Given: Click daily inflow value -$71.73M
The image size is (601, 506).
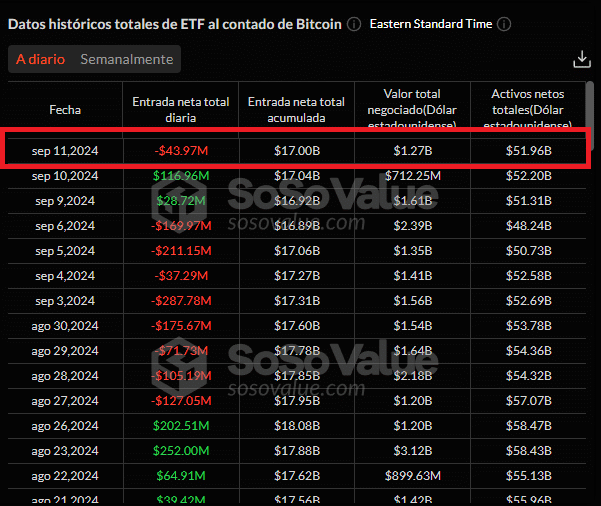Looking at the screenshot, I should (181, 351).
